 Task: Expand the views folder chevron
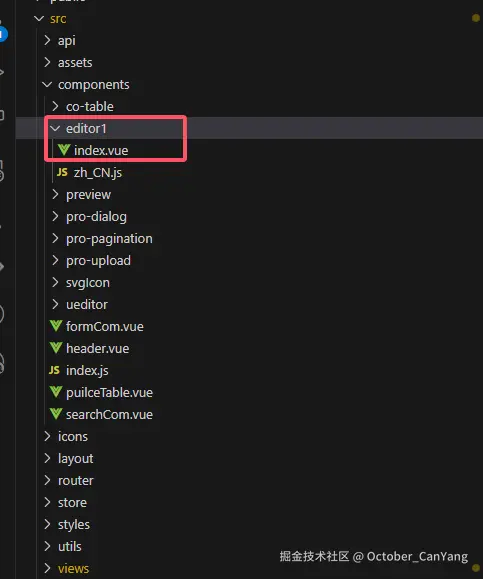coord(47,568)
